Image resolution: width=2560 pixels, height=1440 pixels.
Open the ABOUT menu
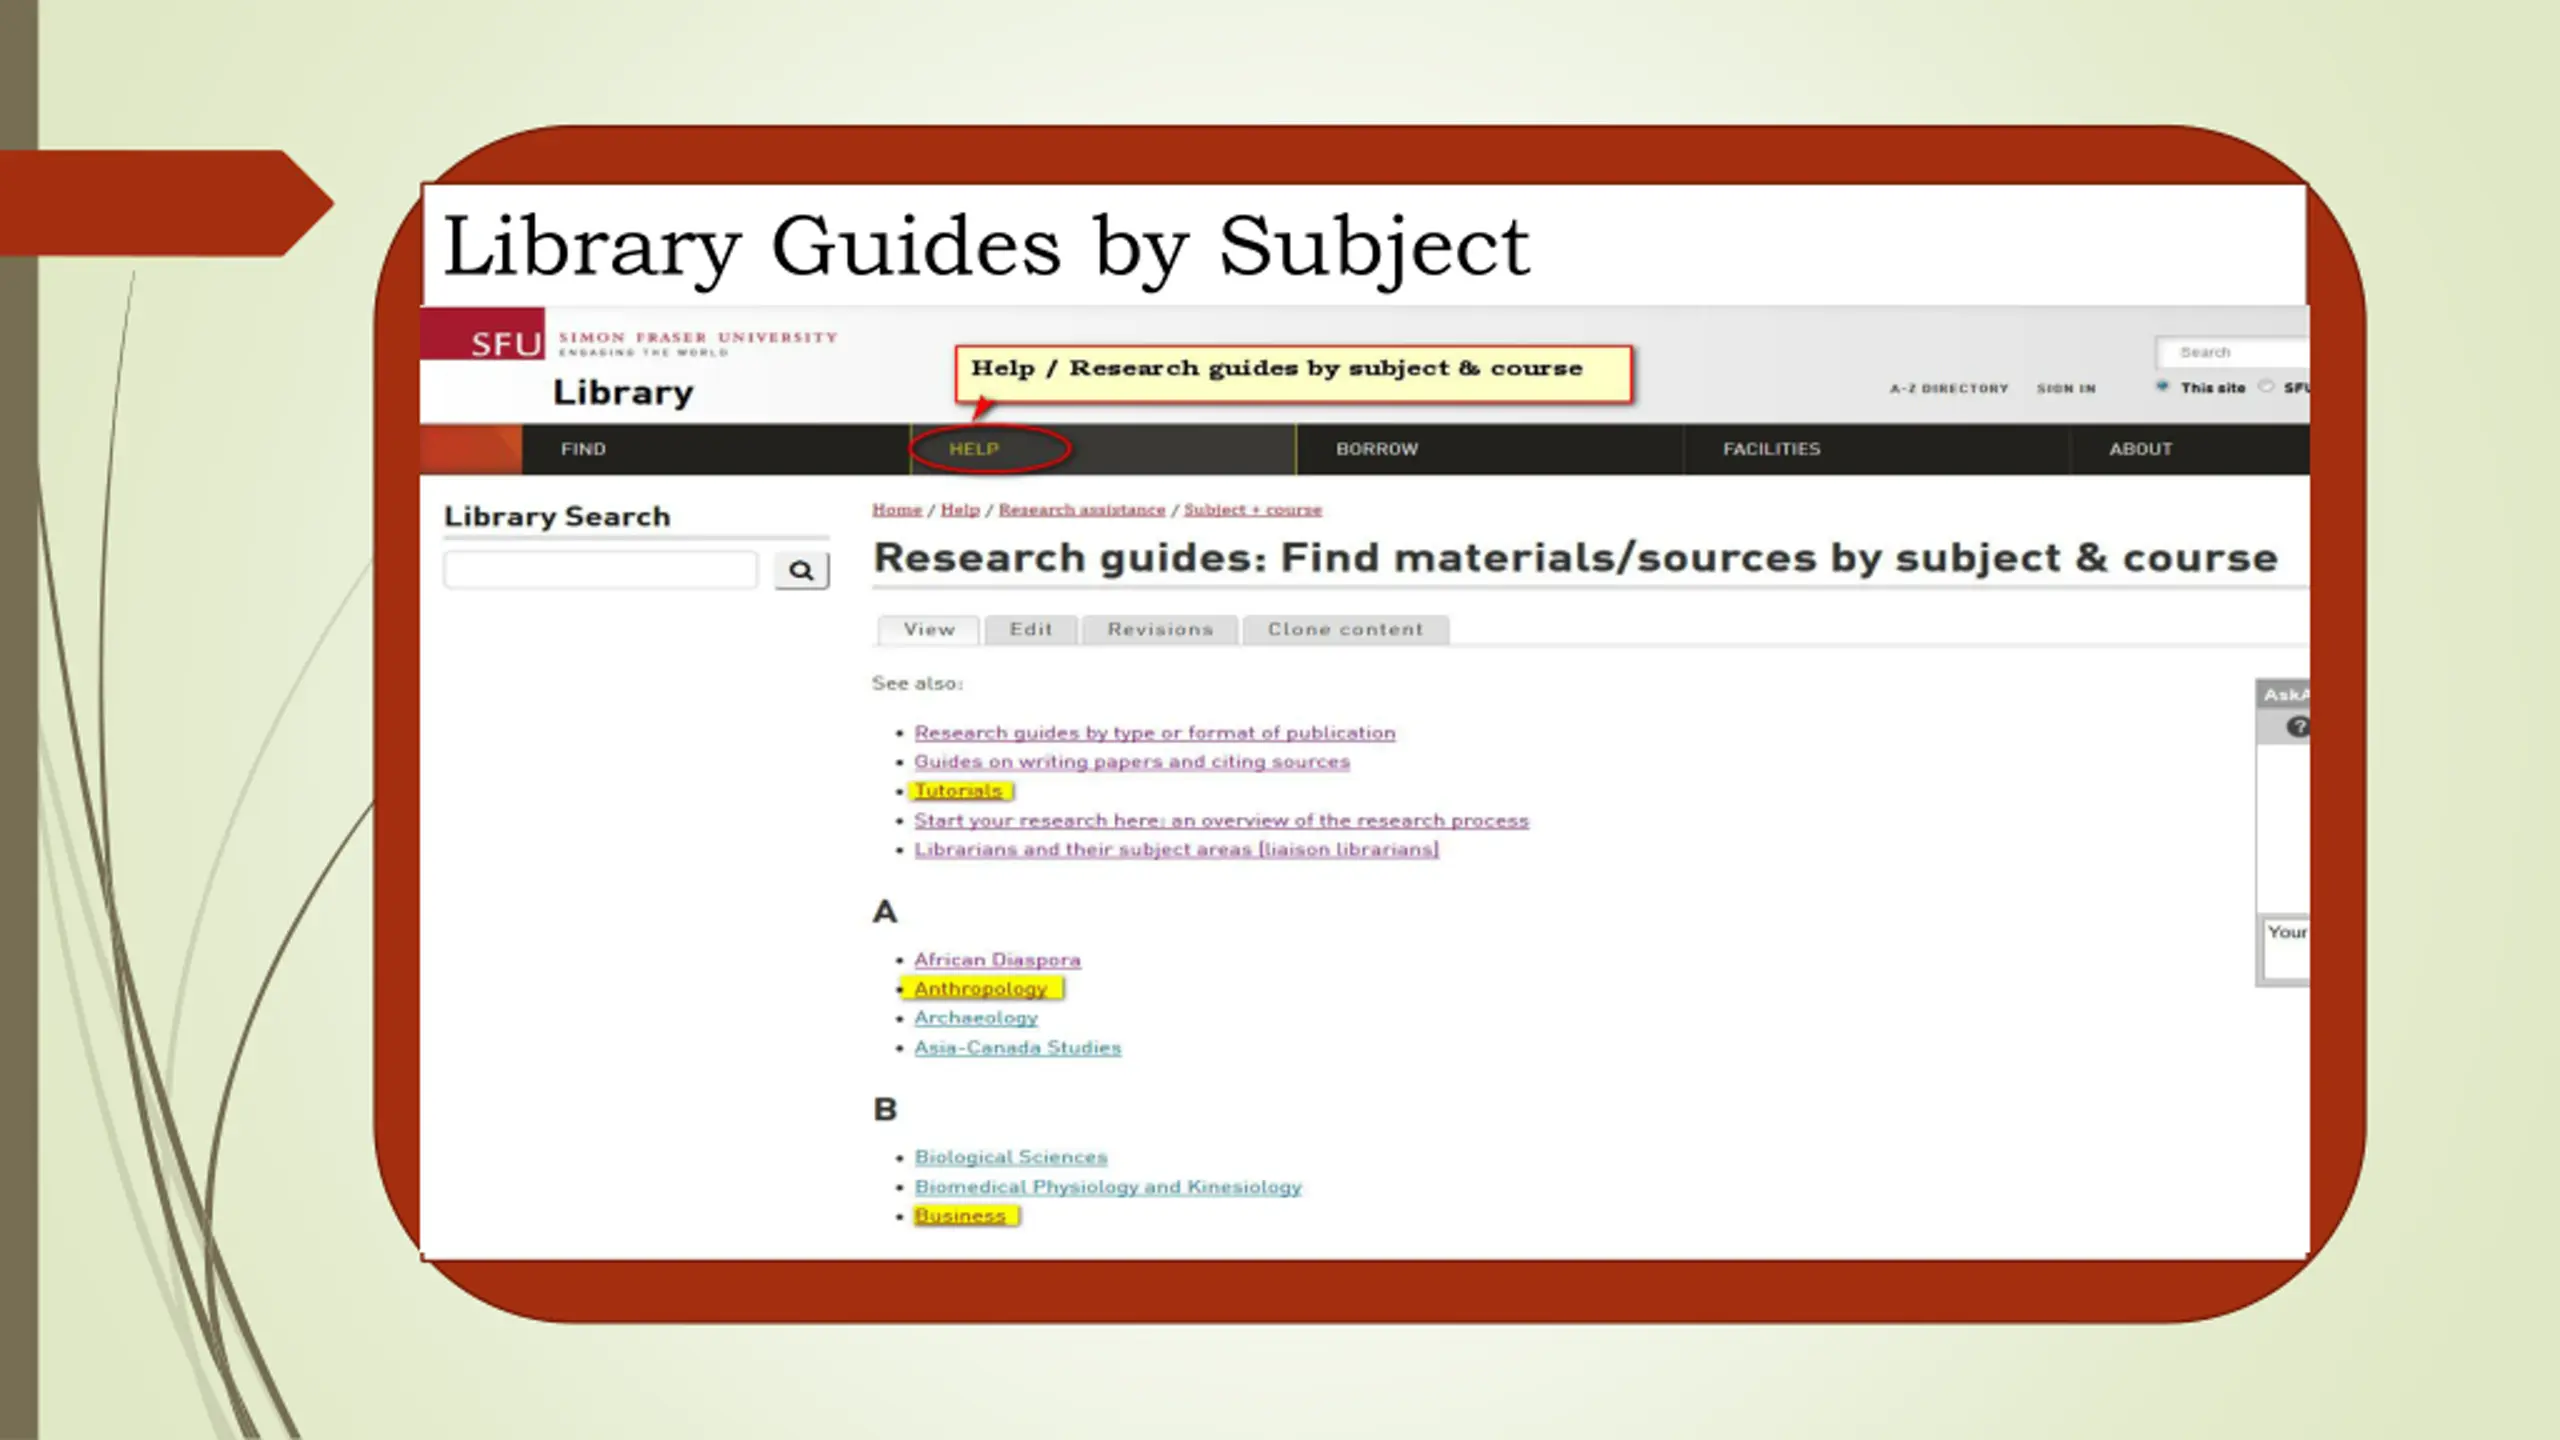click(x=2141, y=449)
